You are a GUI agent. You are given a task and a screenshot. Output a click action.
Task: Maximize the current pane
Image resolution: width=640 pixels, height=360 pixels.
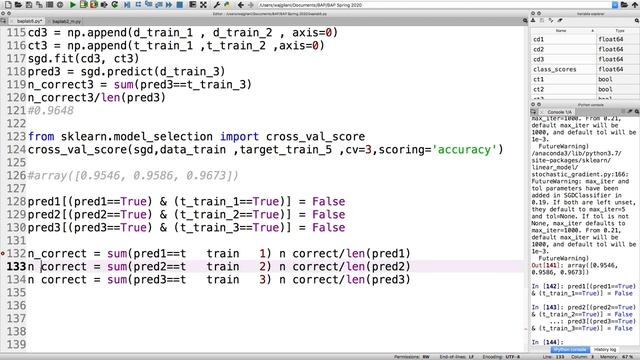tap(193, 5)
